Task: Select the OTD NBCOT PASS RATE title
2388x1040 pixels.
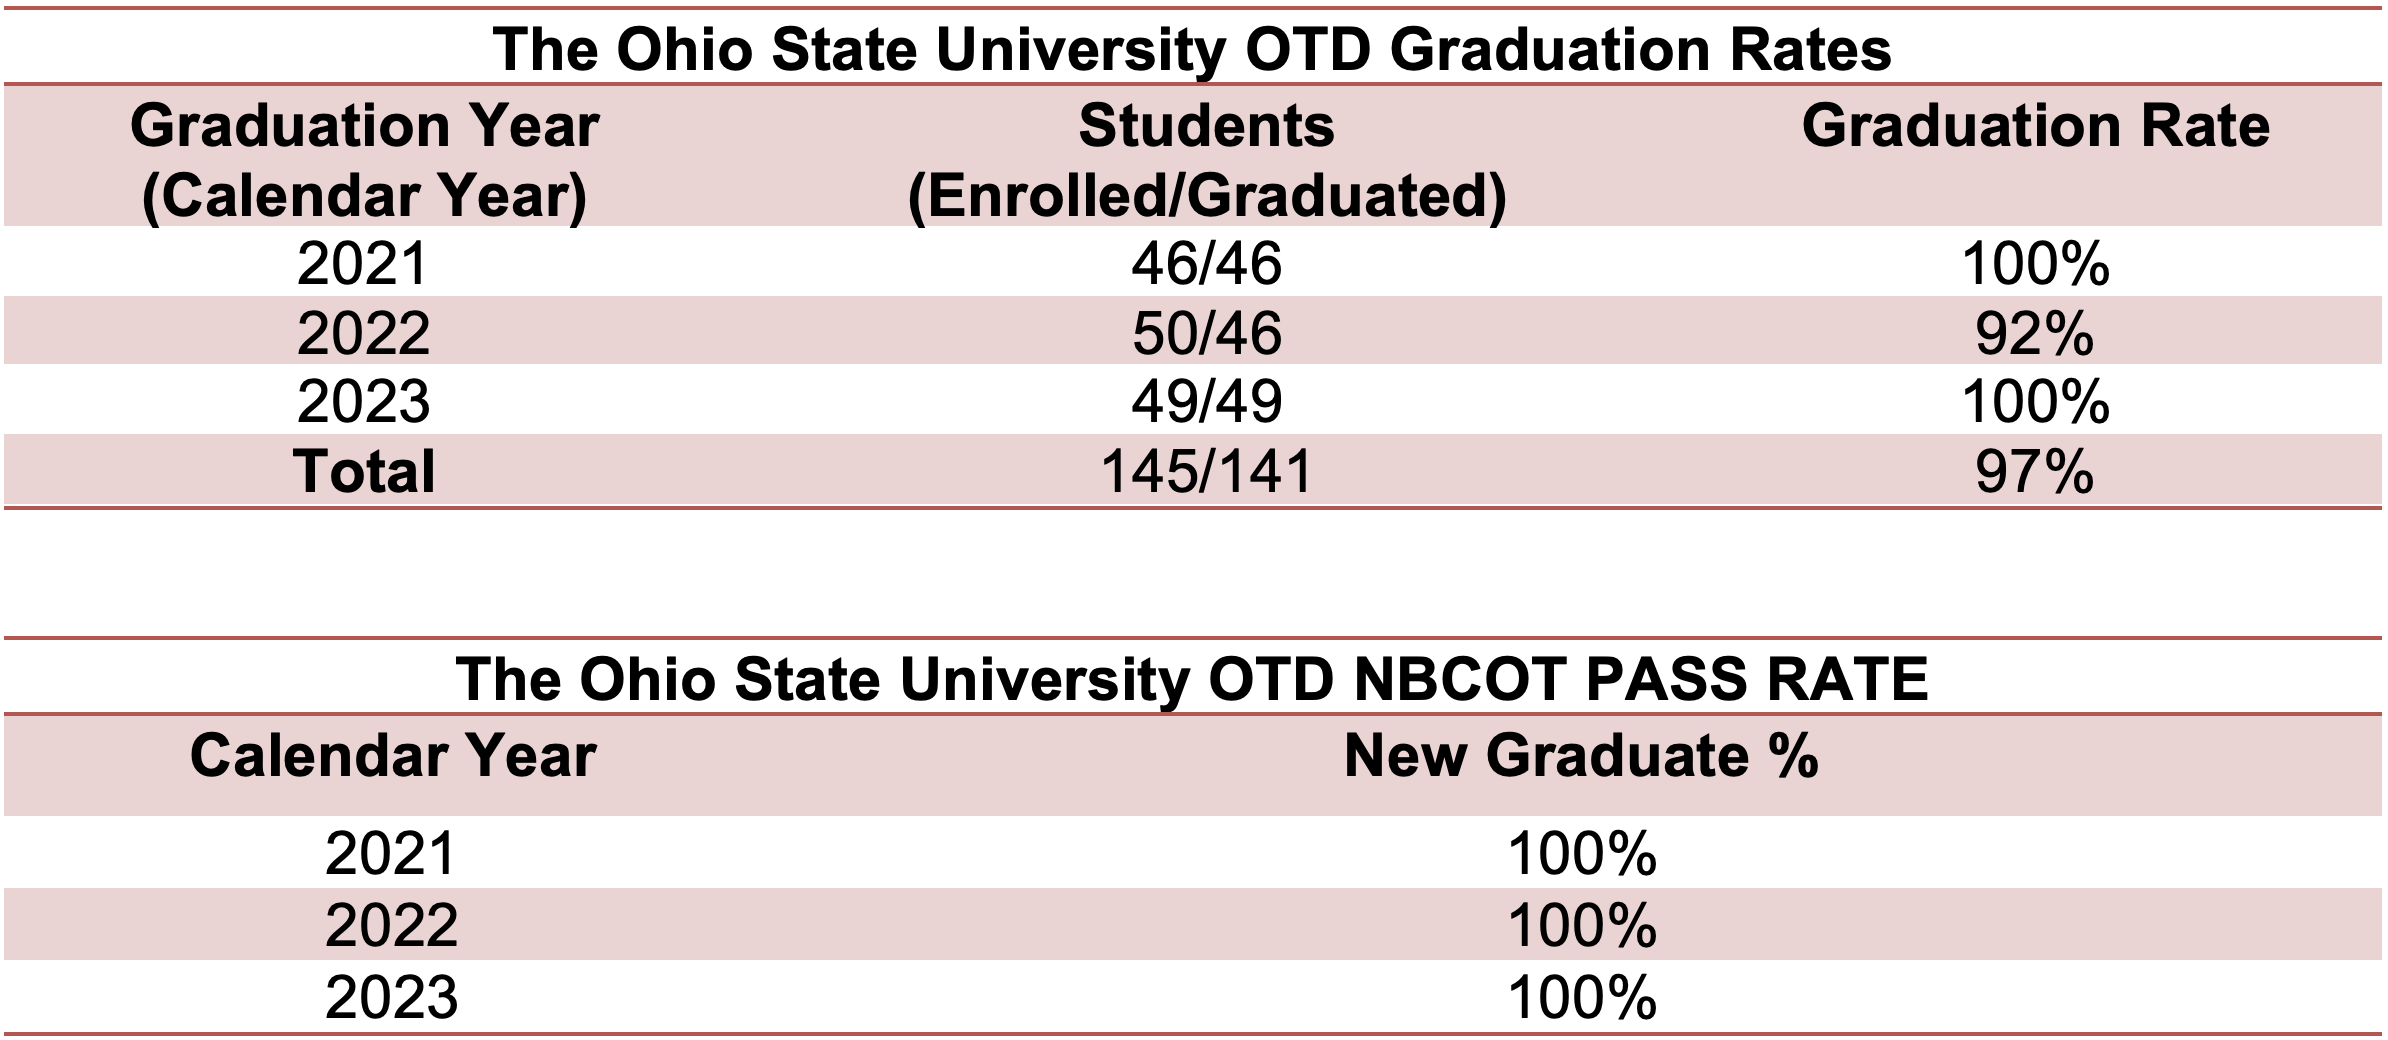Action: tap(1192, 679)
